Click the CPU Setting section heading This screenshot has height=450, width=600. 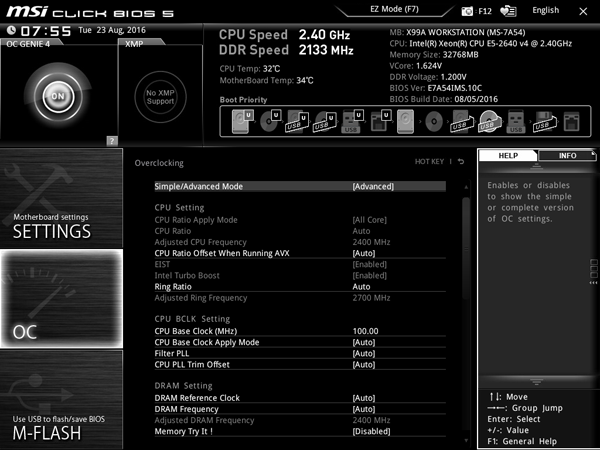179,207
